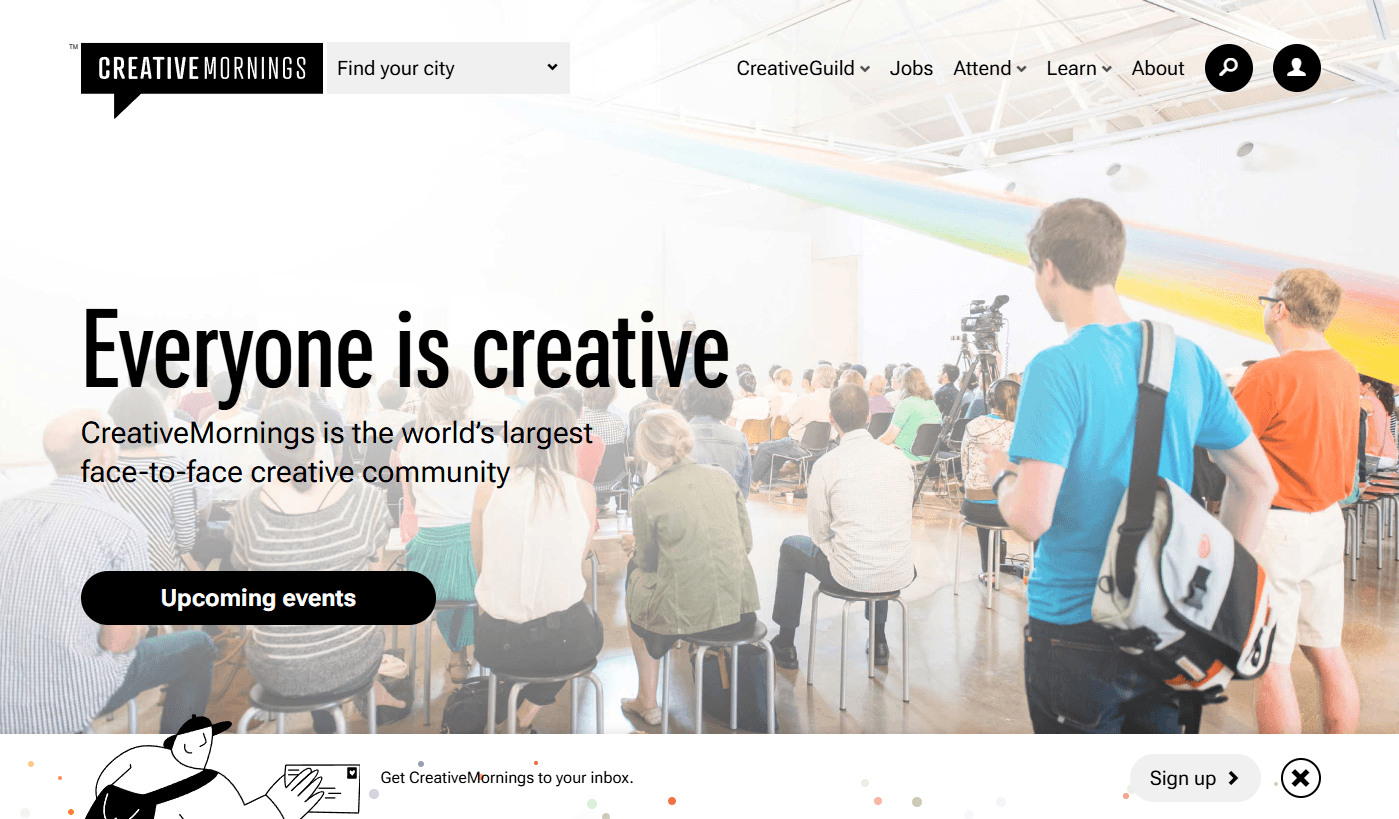Click the 'Everyone is creative' headline
The image size is (1399, 819).
405,350
